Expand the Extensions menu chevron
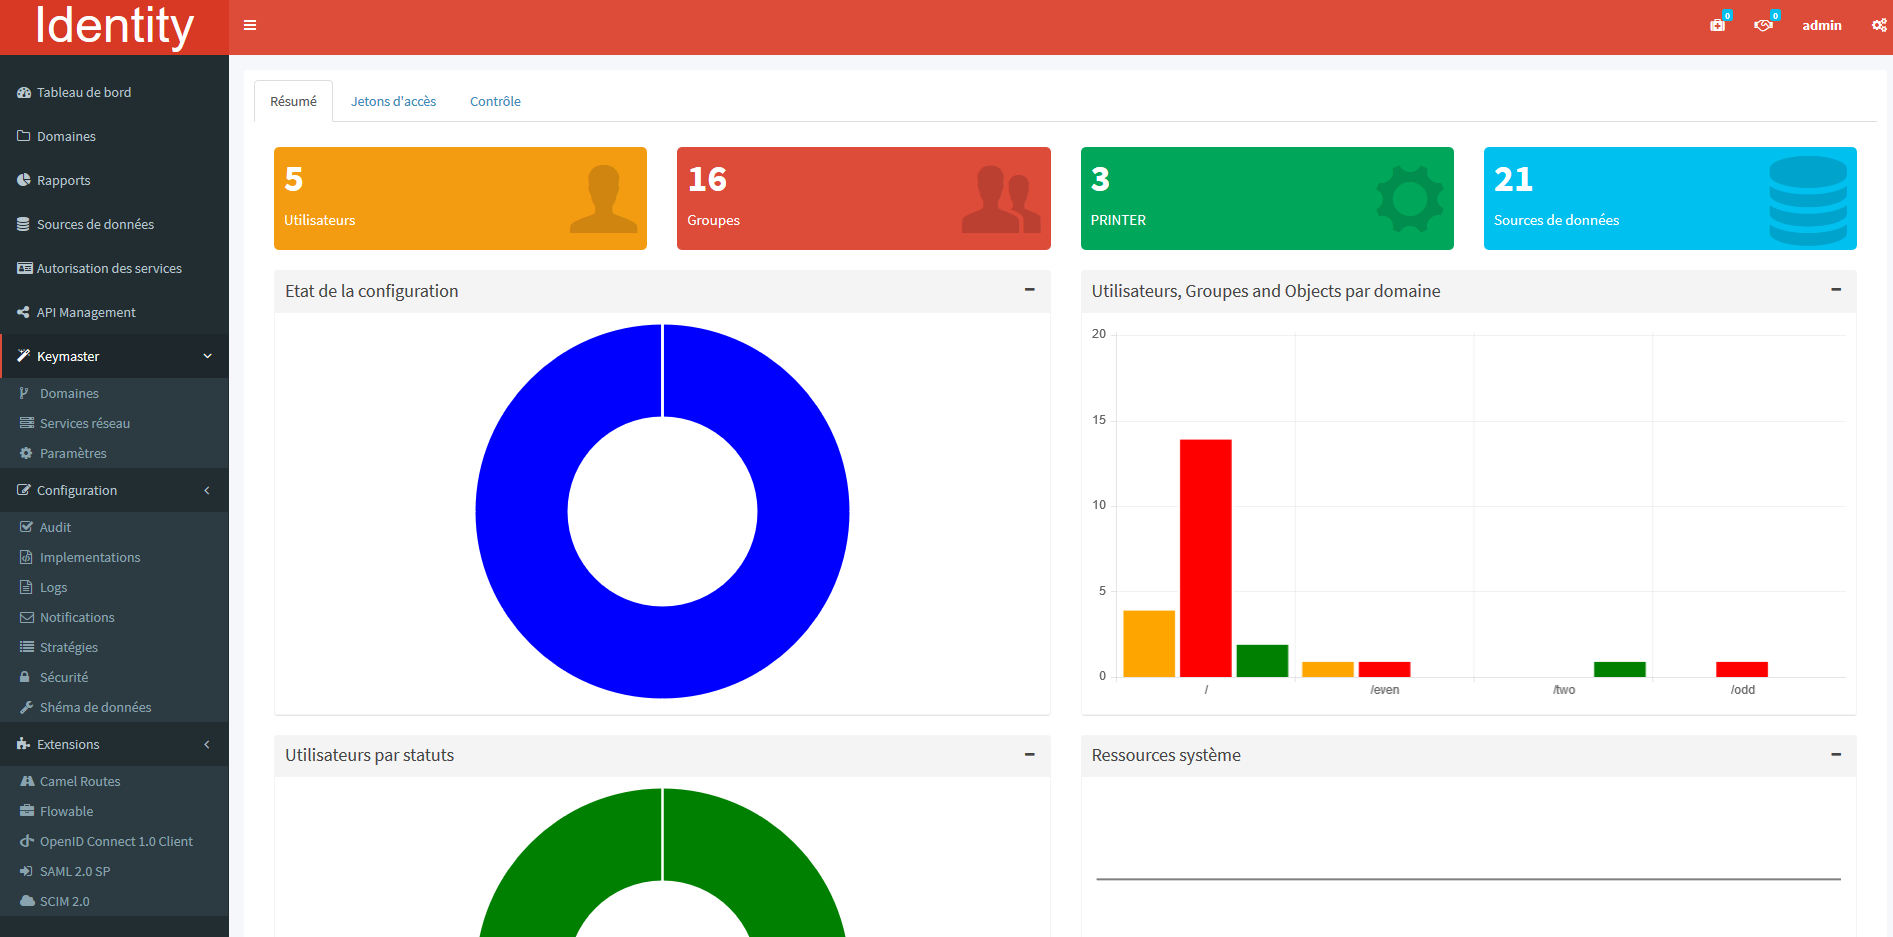The width and height of the screenshot is (1893, 937). pyautogui.click(x=207, y=744)
